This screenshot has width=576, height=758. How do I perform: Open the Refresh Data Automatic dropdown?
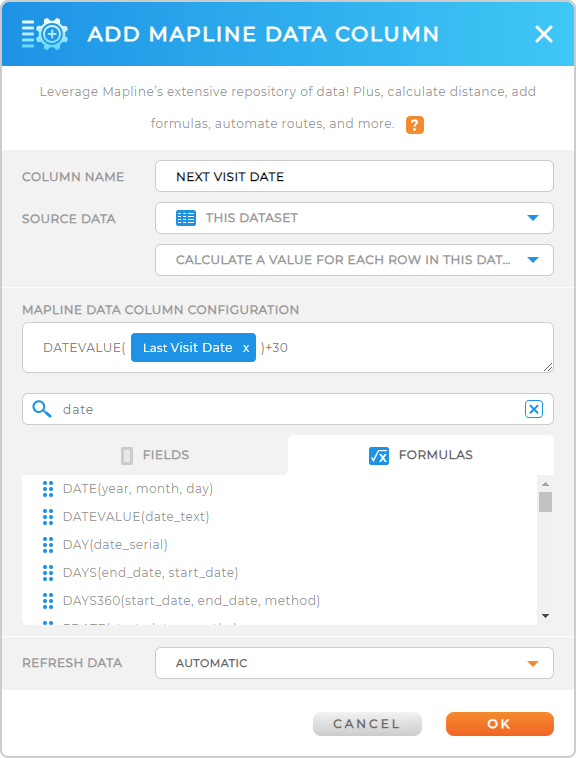point(354,663)
